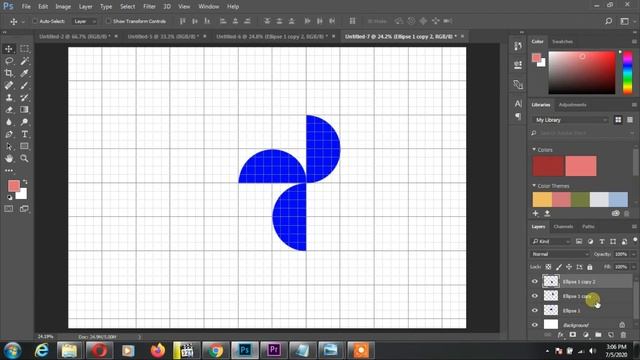Hide the Ellipse 1 copy layer
The width and height of the screenshot is (640, 360).
[535, 296]
